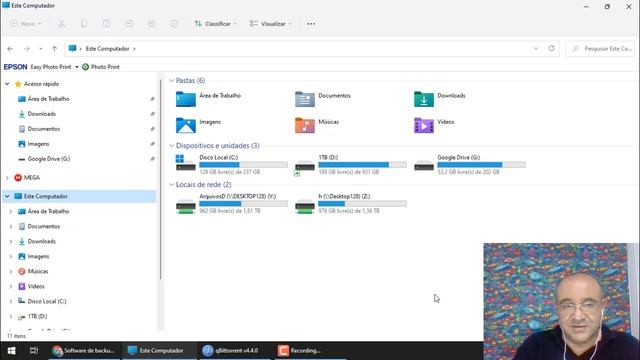640x360 pixels.
Task: Click the Pesquisar Este Computador search box
Action: (x=600, y=49)
